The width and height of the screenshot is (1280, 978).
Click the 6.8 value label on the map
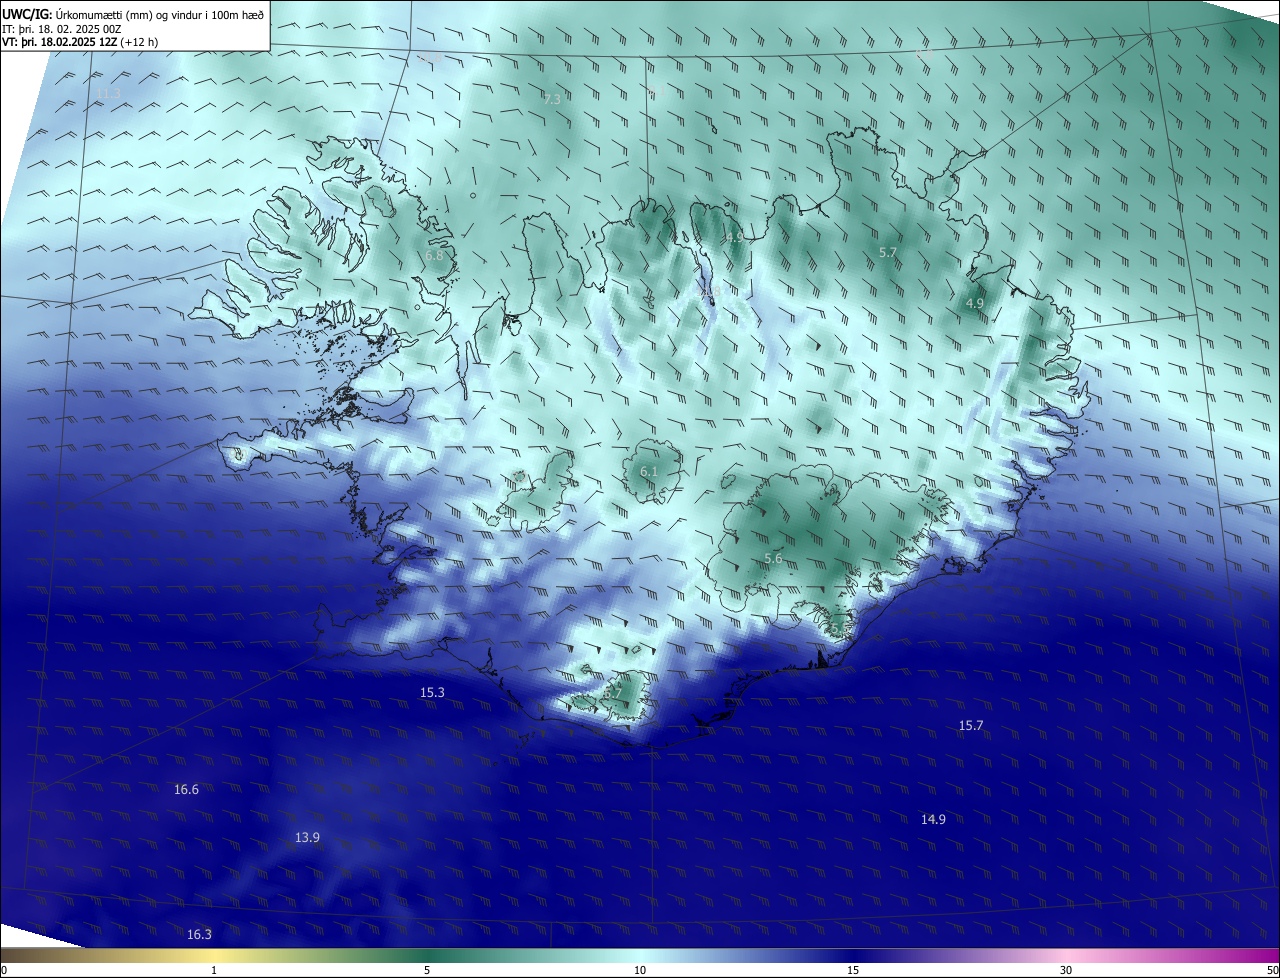pyautogui.click(x=434, y=256)
